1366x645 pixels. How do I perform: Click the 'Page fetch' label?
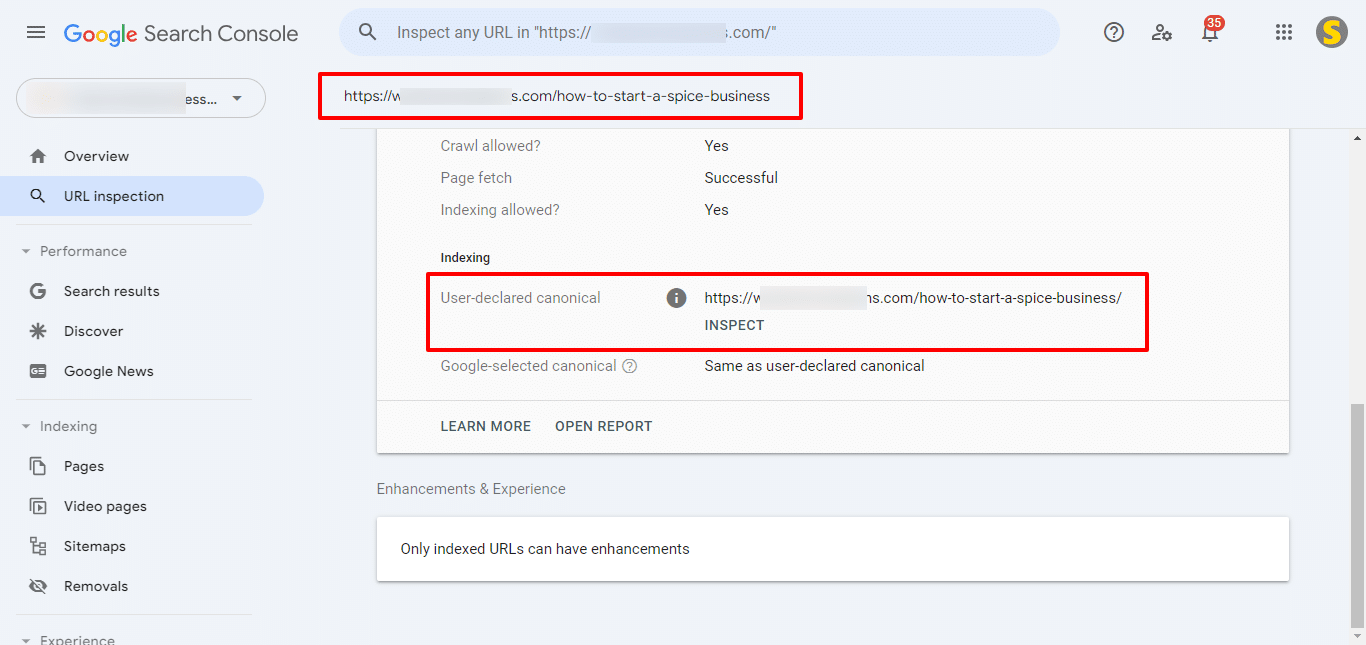coord(476,178)
